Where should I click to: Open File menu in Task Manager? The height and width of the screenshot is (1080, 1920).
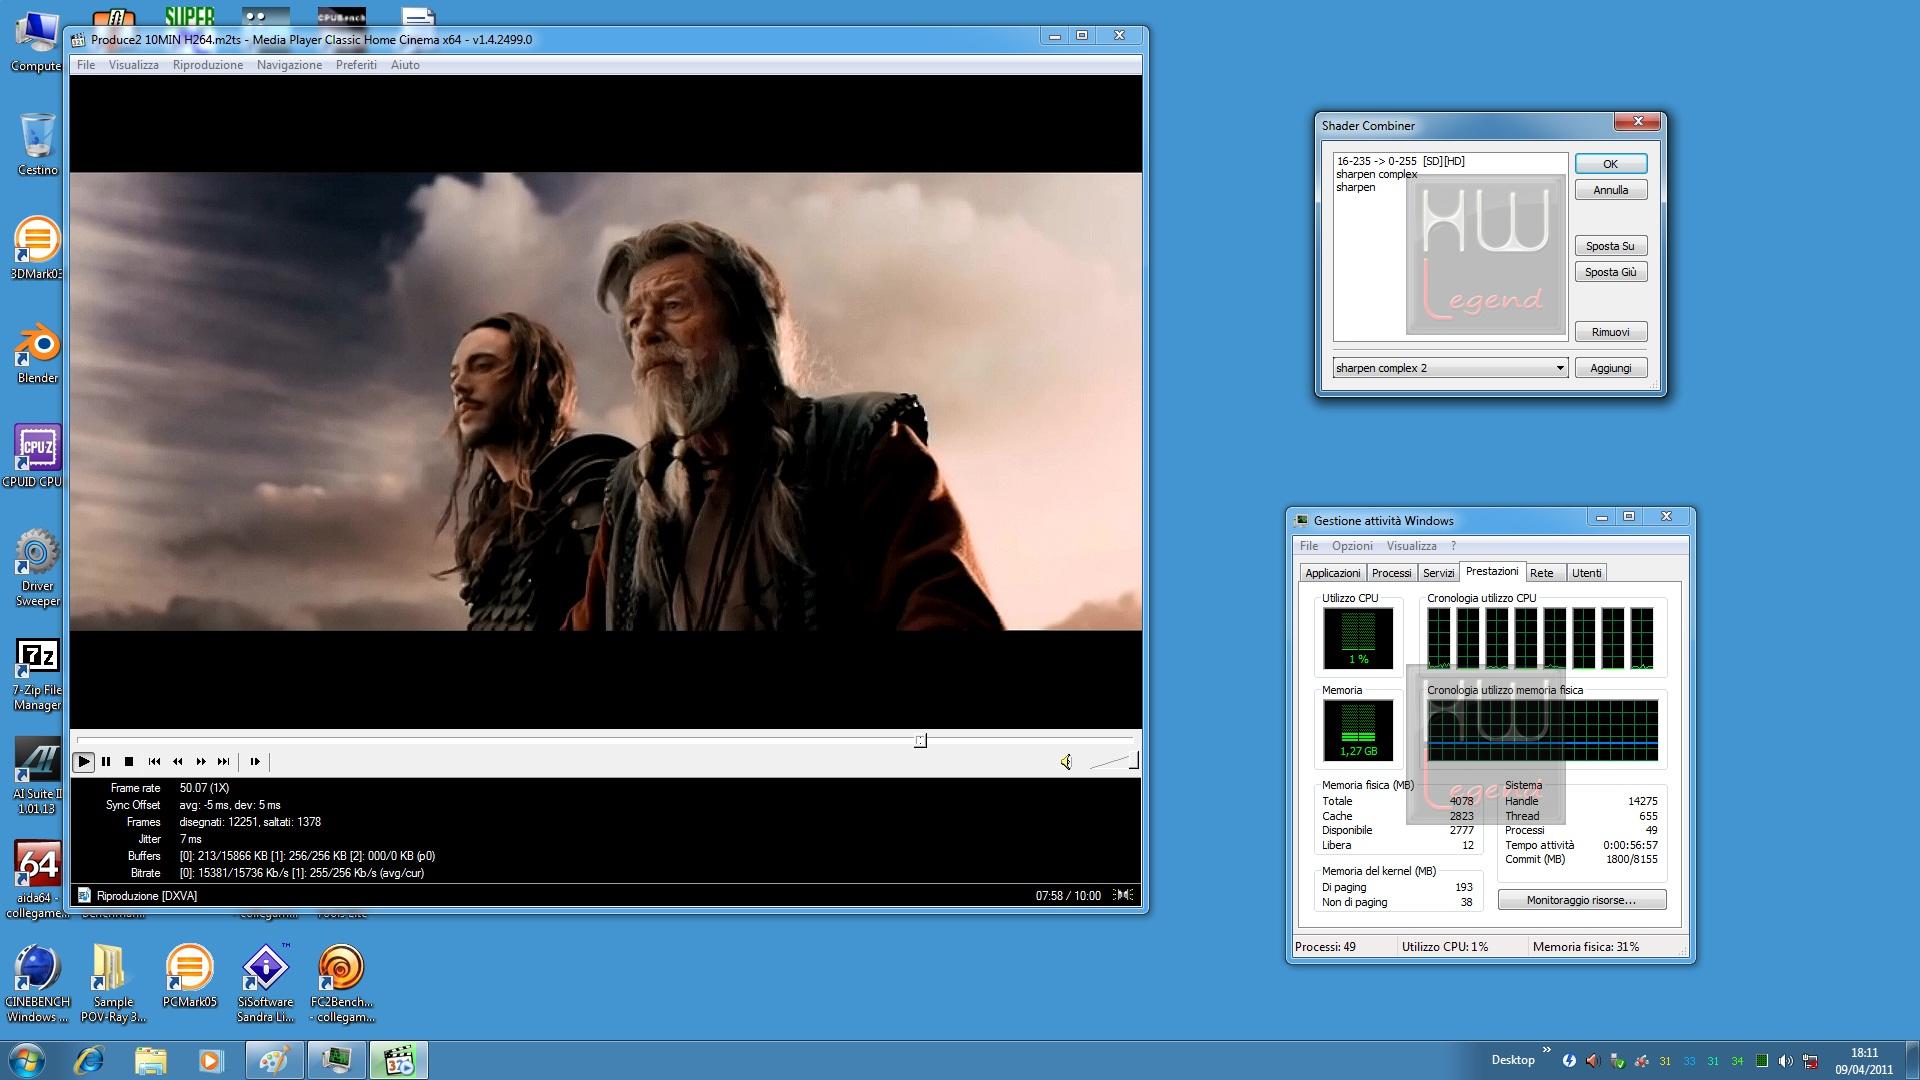pyautogui.click(x=1308, y=546)
